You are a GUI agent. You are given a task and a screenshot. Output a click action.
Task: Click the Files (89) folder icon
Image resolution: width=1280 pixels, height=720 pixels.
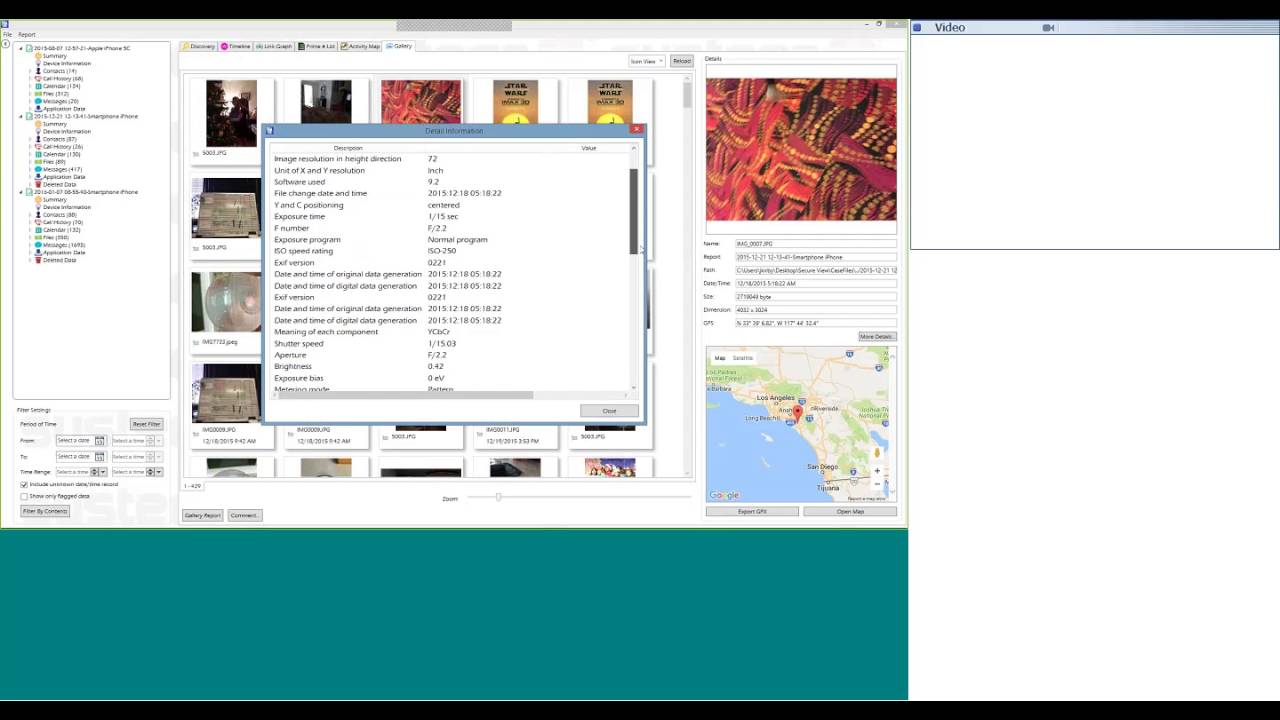coord(38,162)
